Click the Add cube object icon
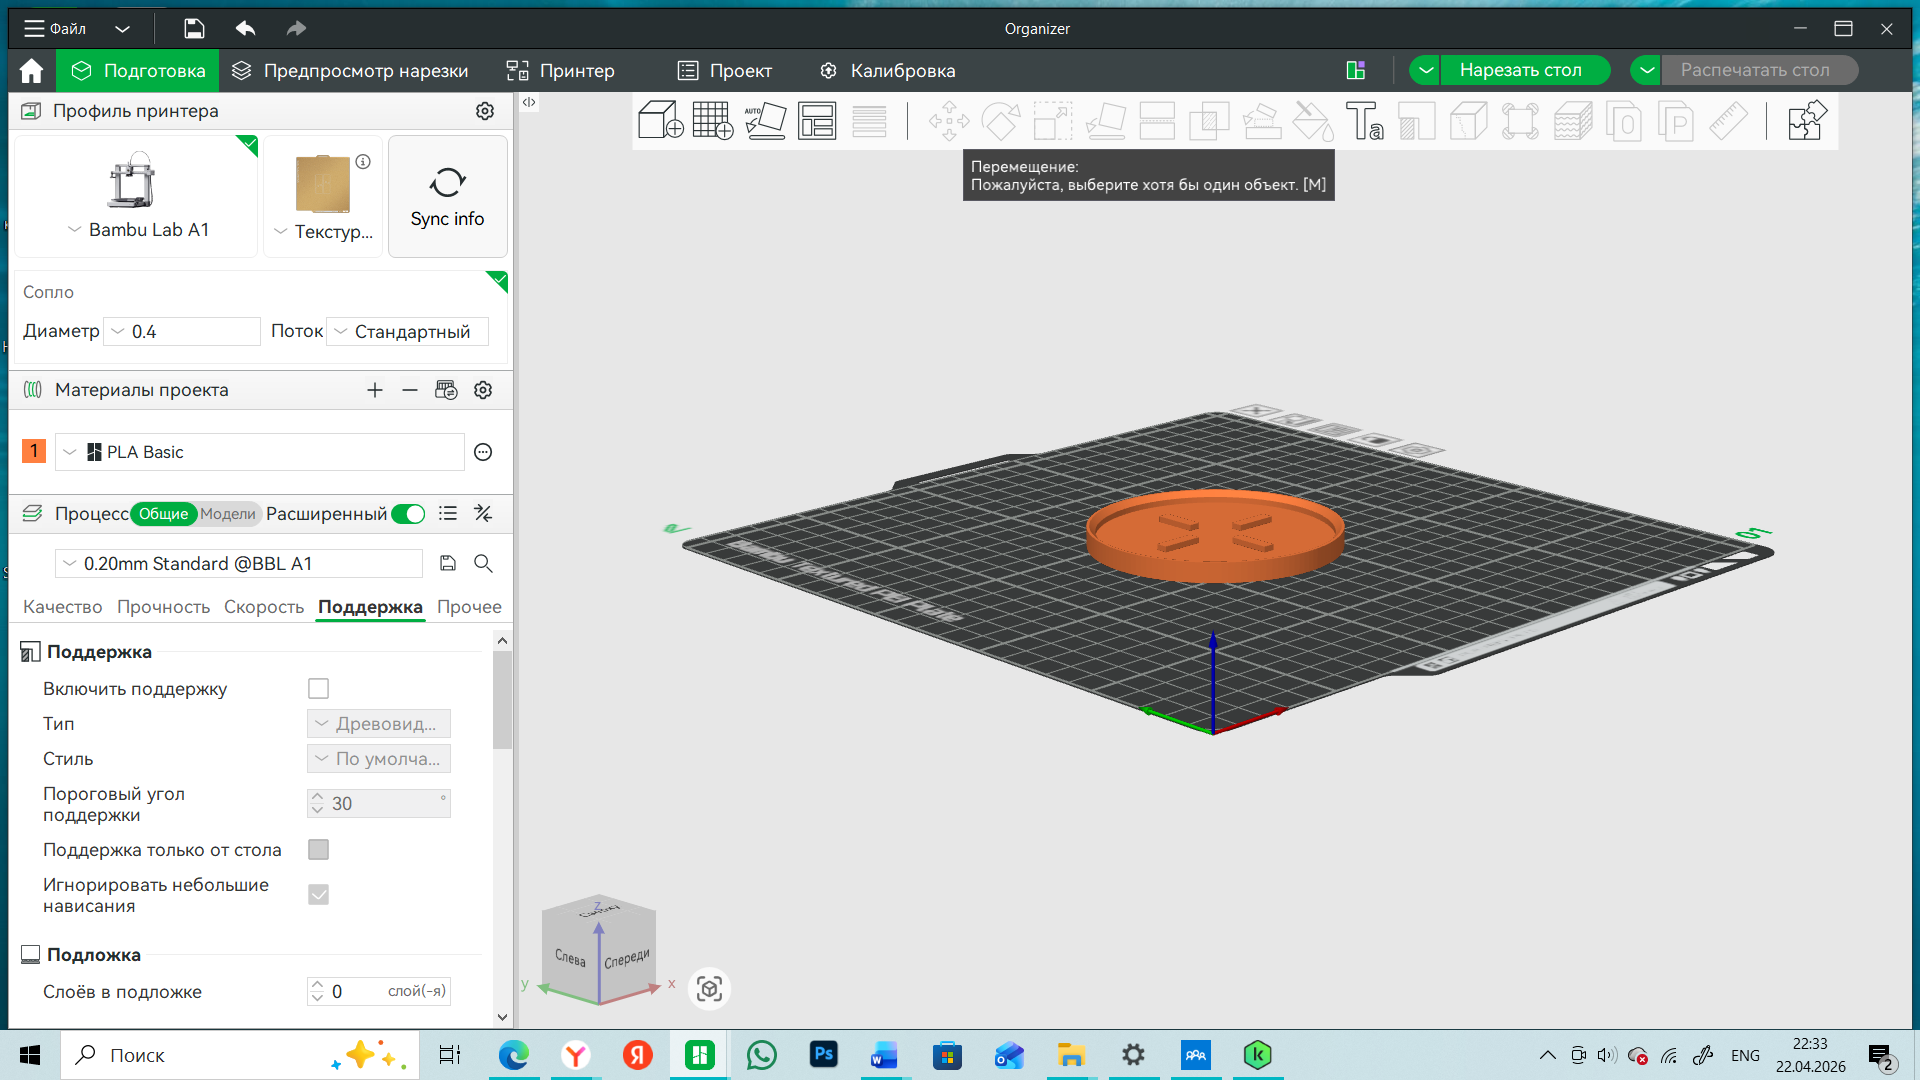This screenshot has height=1080, width=1920. pos(660,121)
